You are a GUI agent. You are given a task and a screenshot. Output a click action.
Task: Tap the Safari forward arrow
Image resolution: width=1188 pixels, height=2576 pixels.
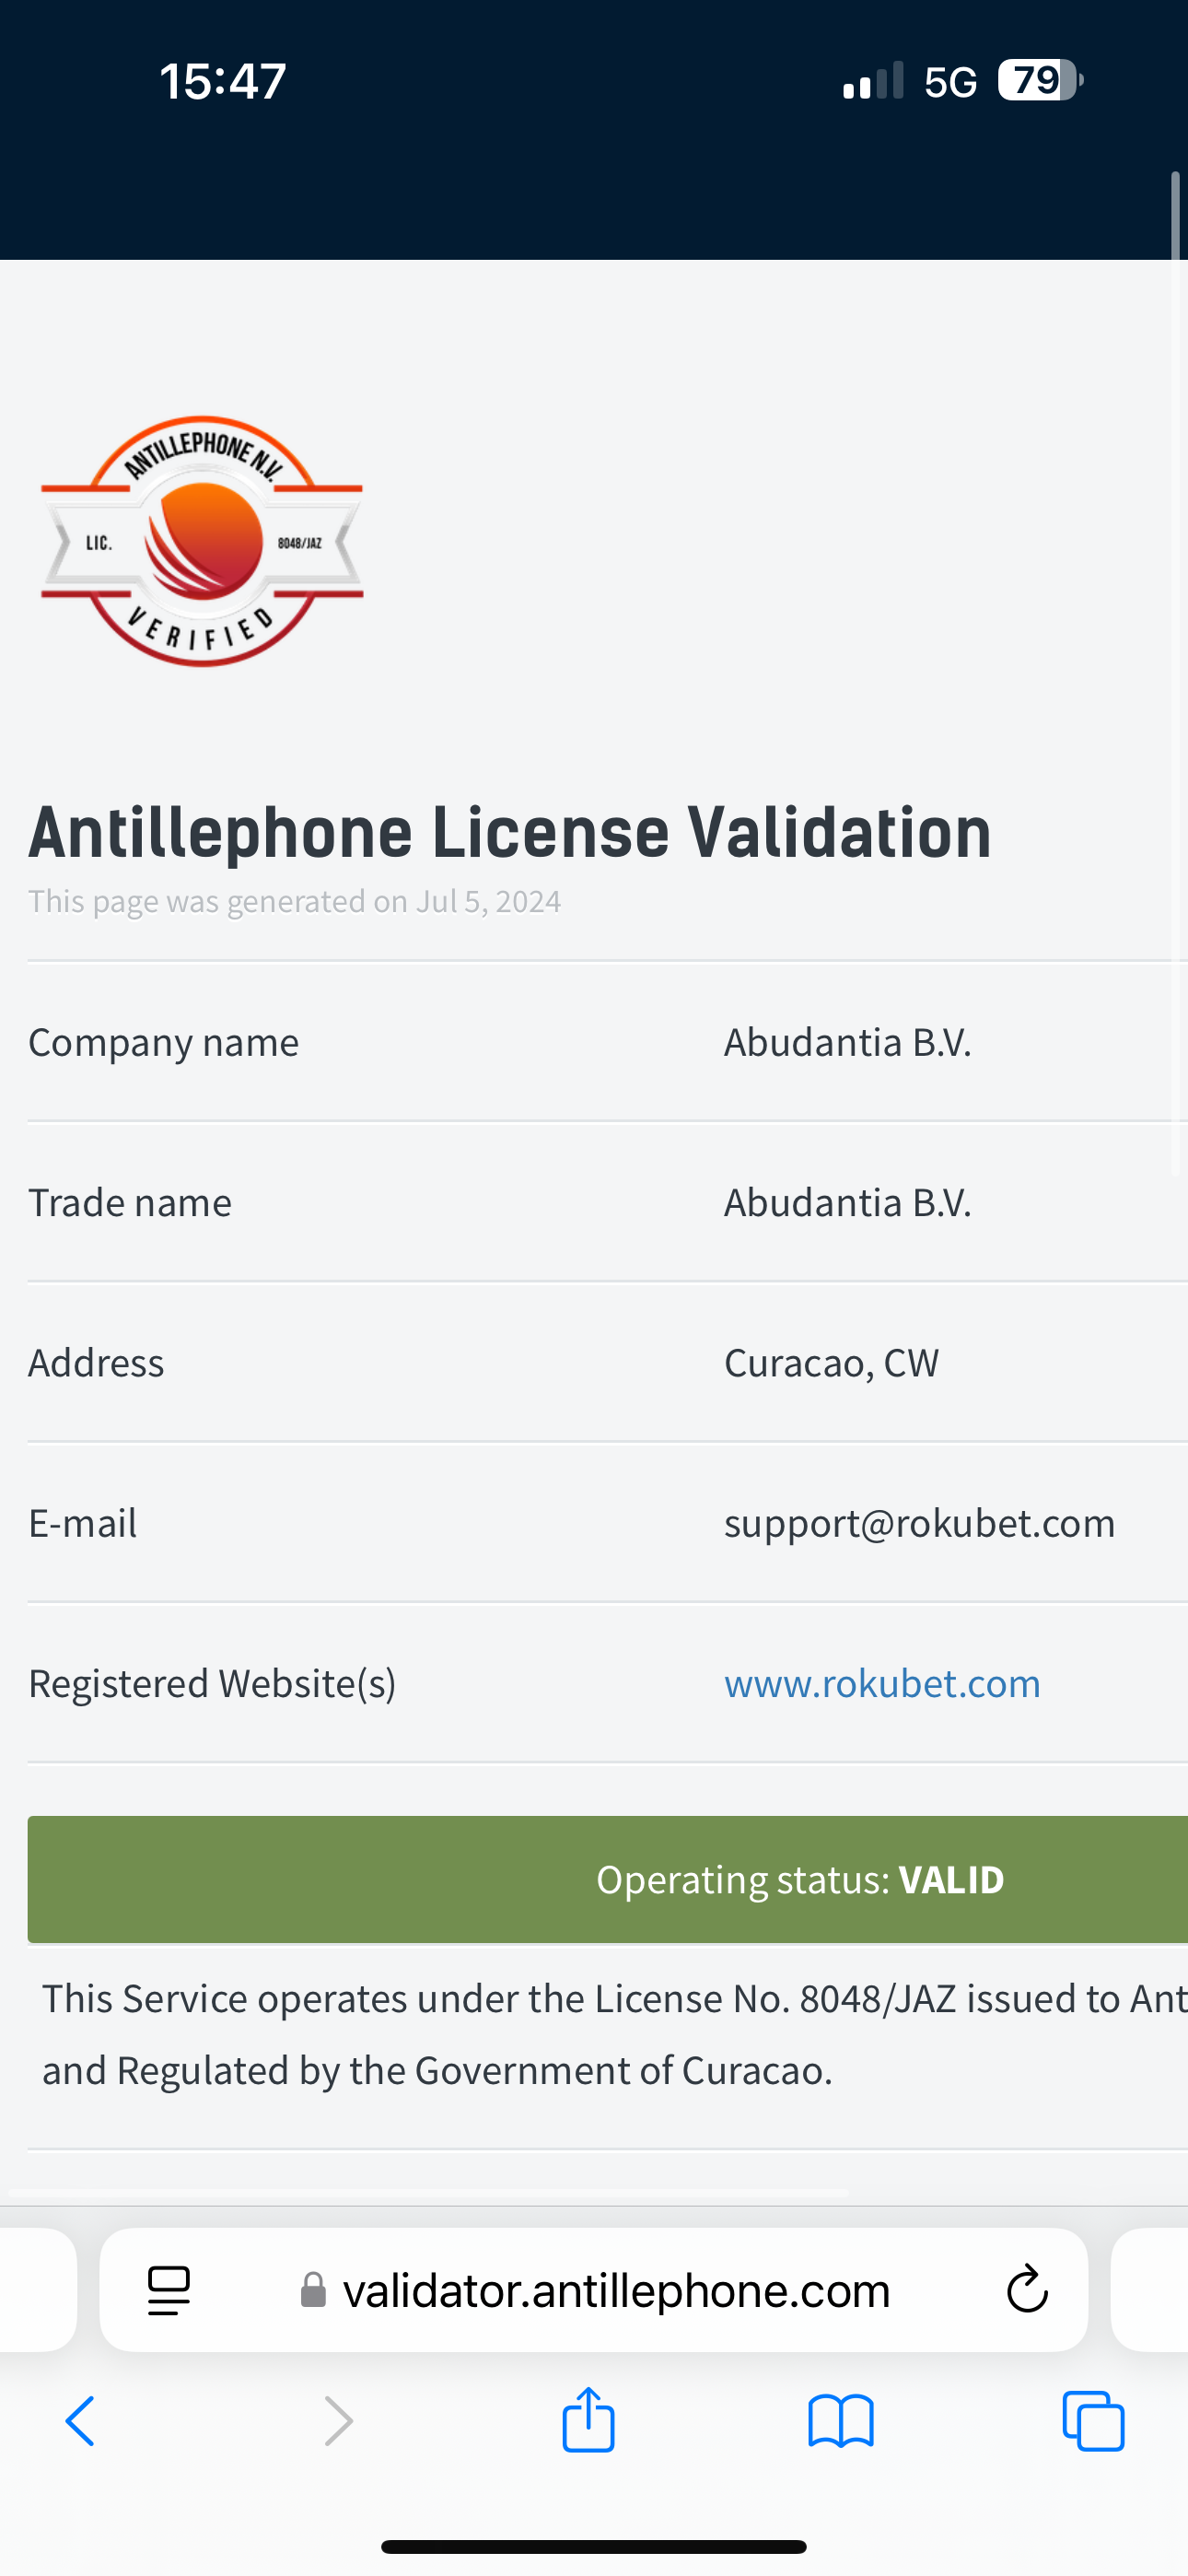339,2421
